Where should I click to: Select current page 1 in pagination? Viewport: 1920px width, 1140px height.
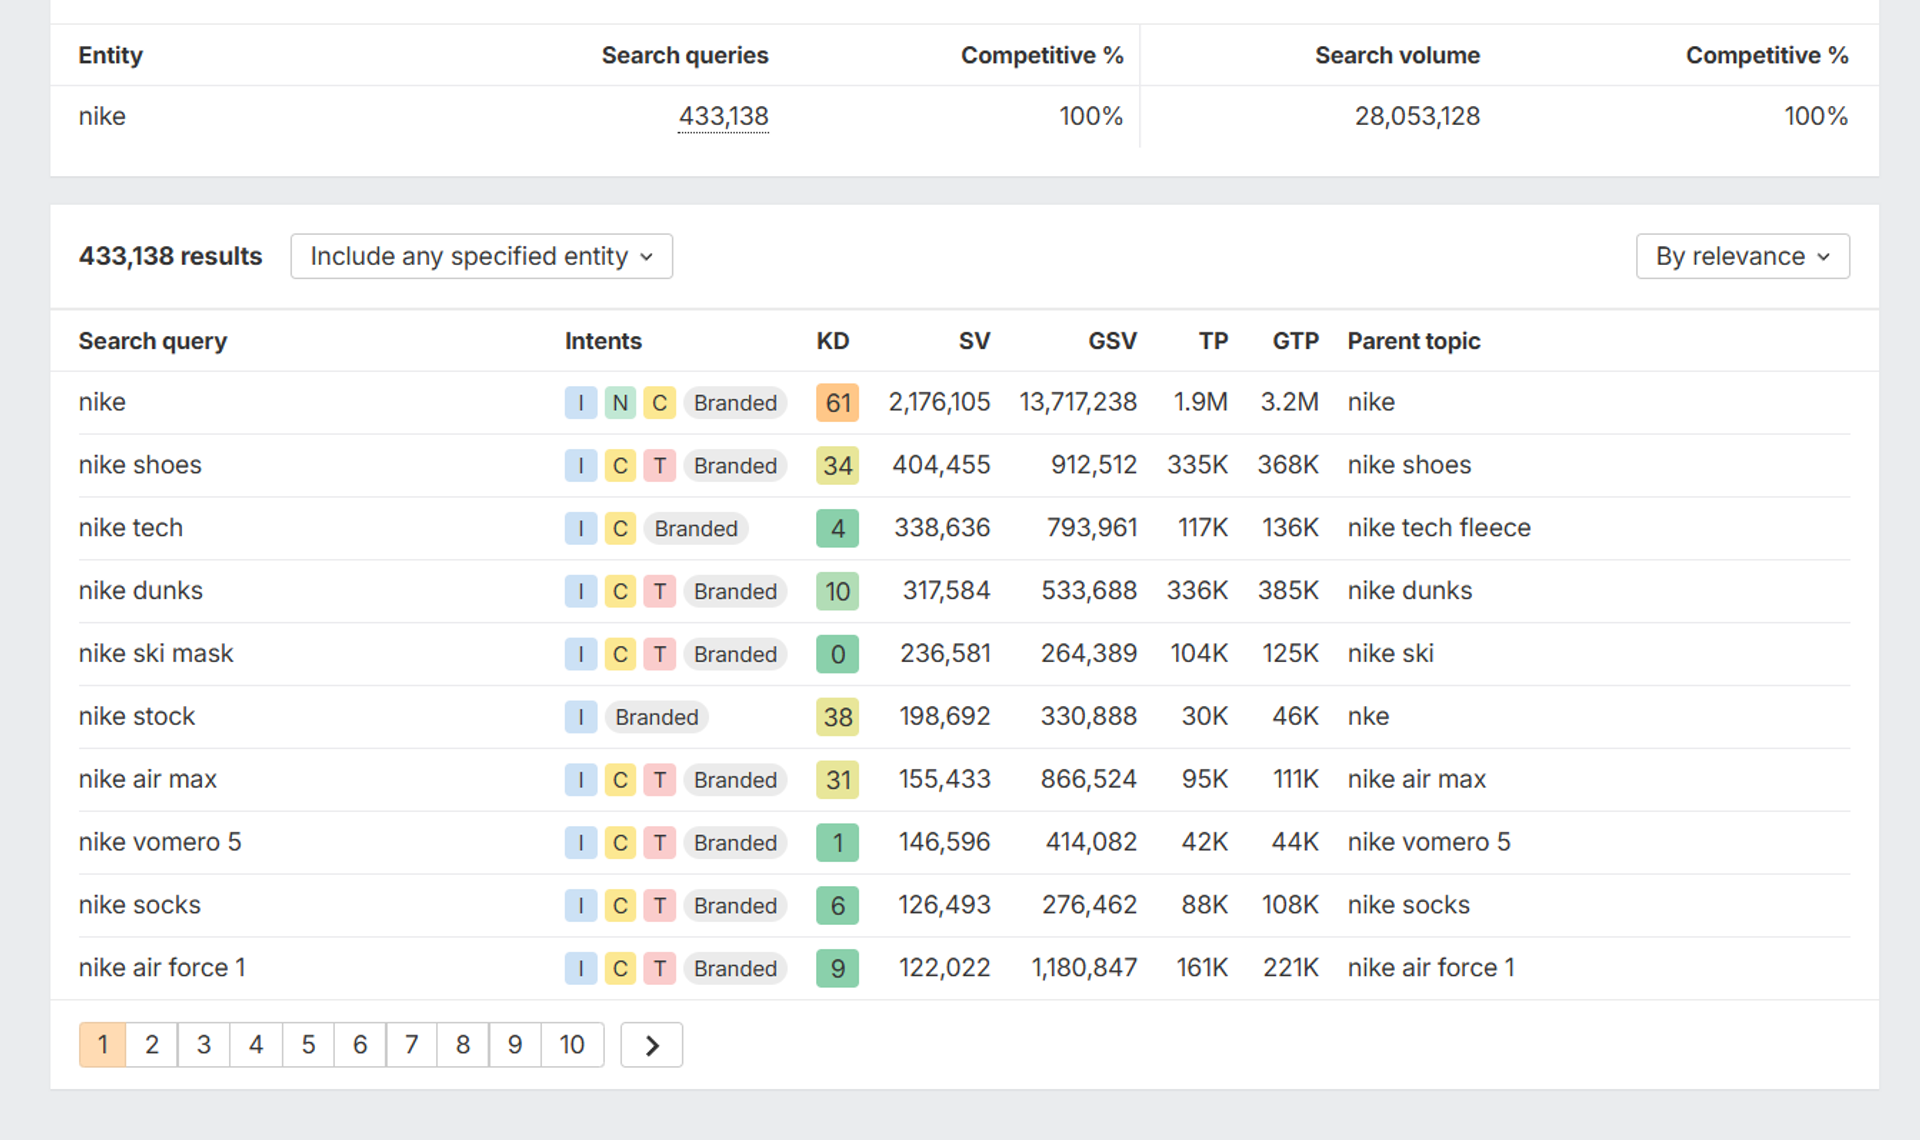pos(102,1045)
